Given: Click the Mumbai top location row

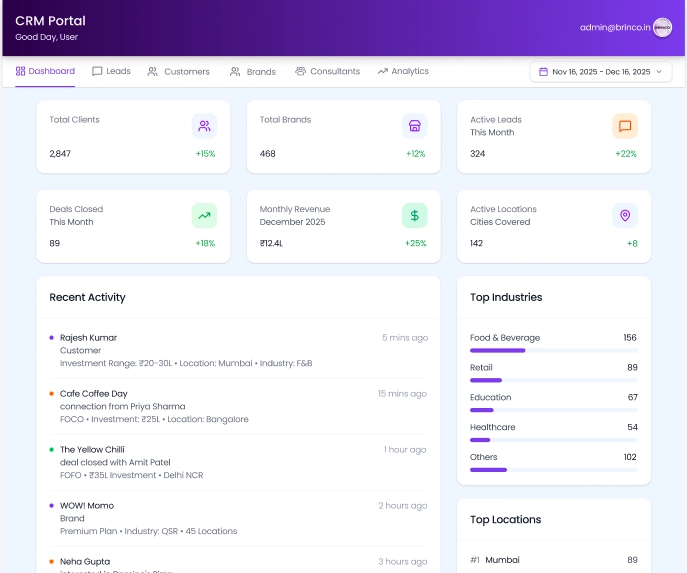Looking at the screenshot, I should (553, 560).
